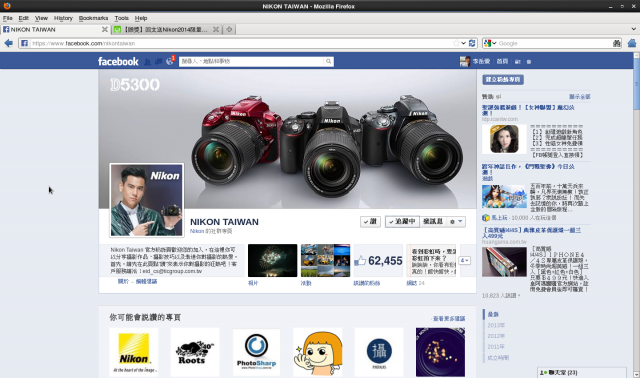Open the 聊天室 (23) chat bar
Screen dimensions: 640x378
click(582, 373)
